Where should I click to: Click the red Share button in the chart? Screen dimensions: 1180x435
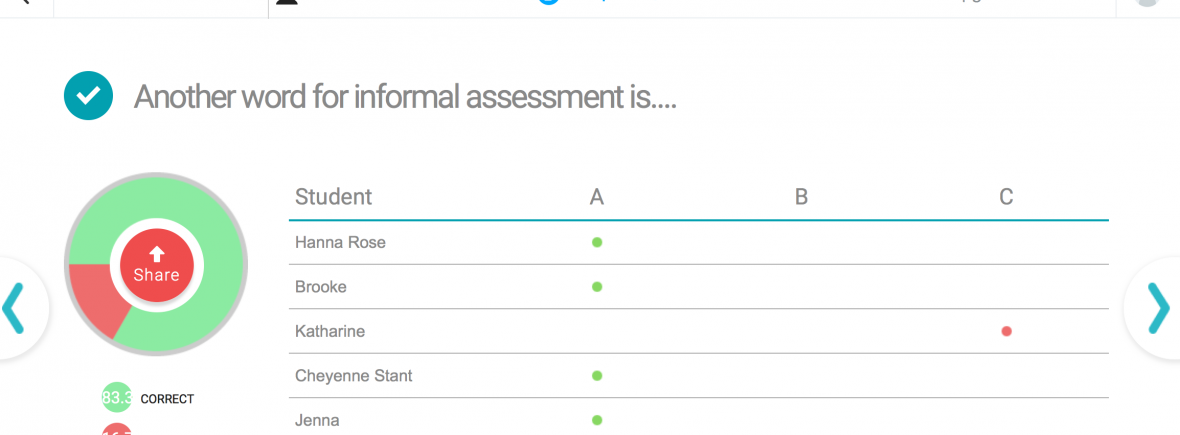156,265
